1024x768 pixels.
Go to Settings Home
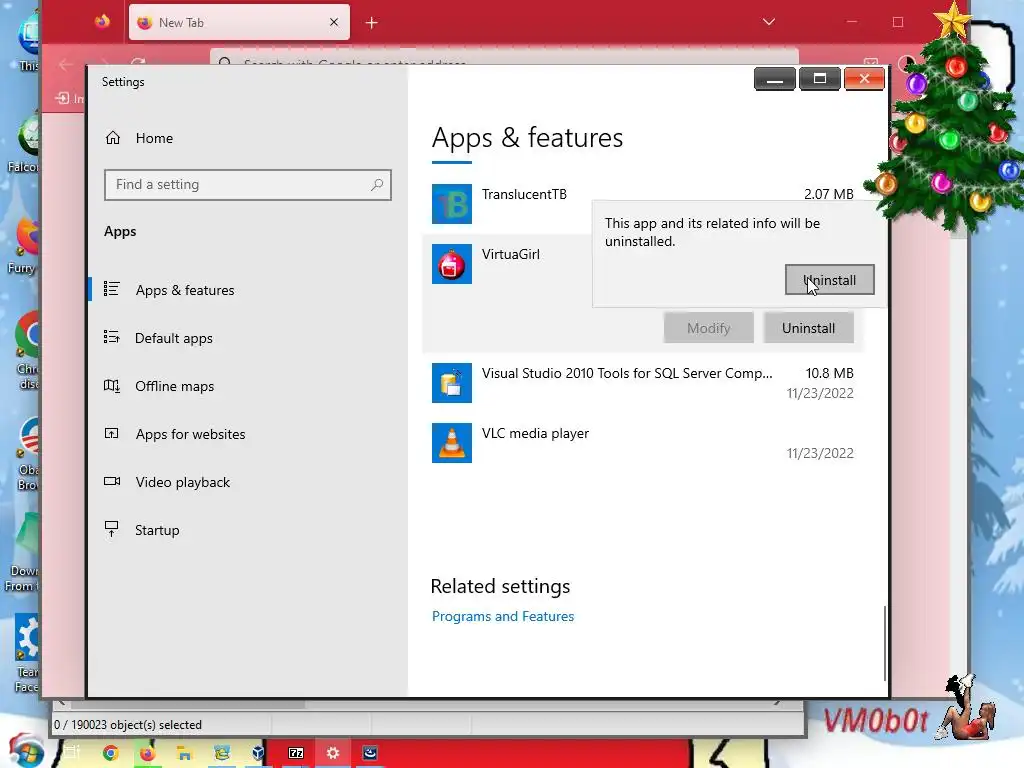click(138, 138)
